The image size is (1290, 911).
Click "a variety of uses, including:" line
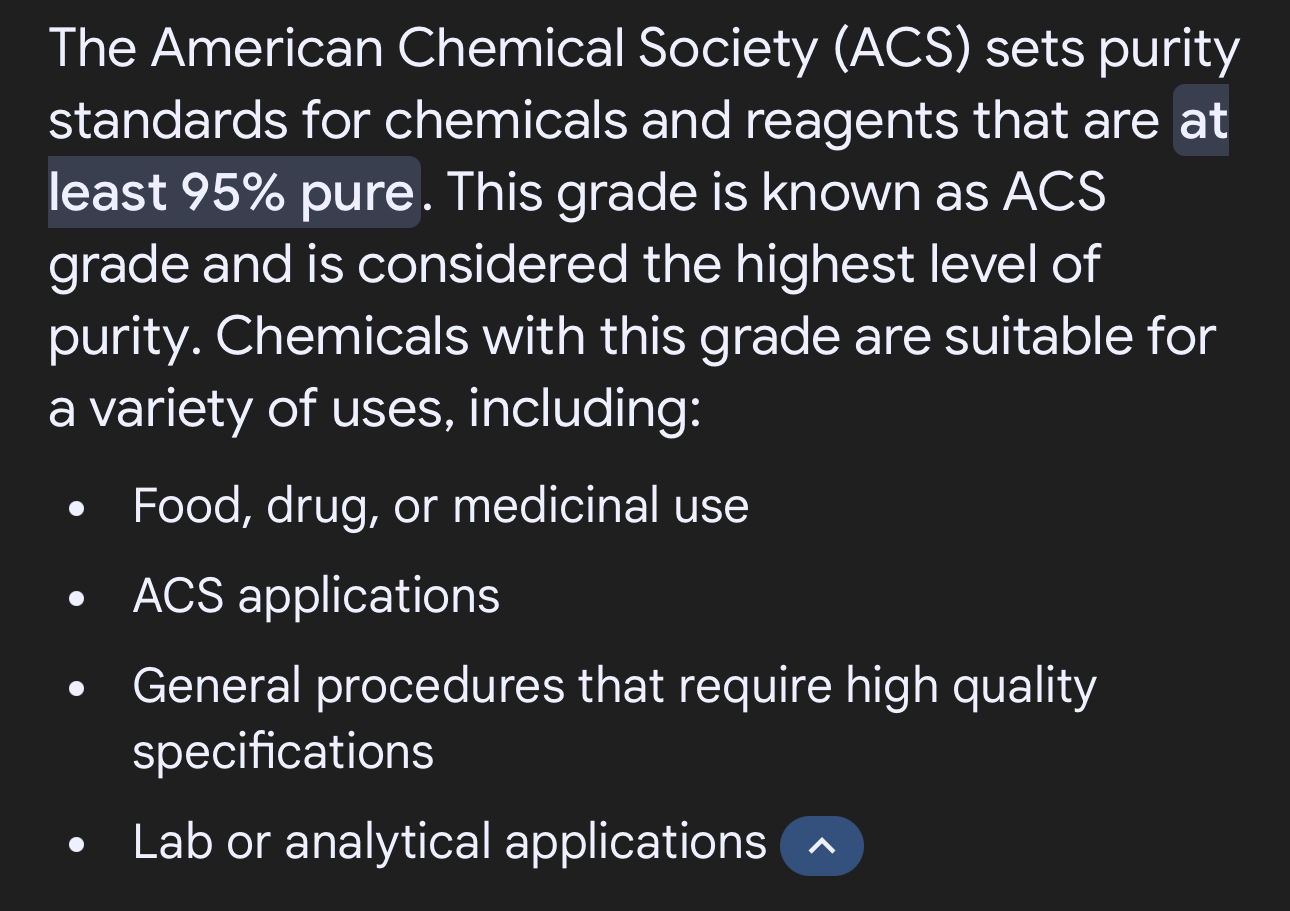coord(375,409)
